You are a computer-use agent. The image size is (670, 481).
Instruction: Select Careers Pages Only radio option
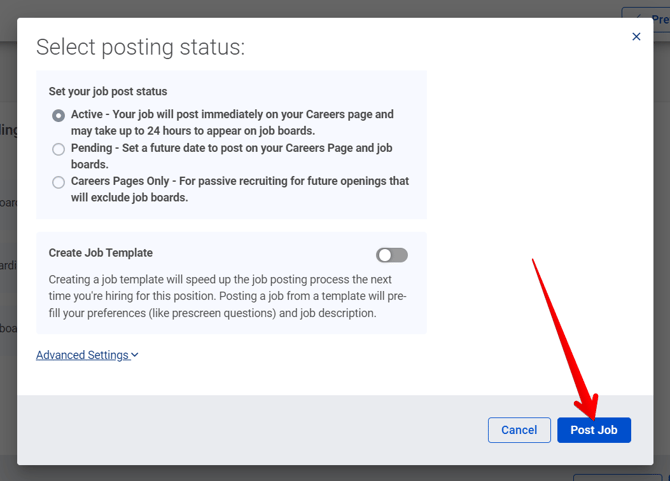[59, 182]
